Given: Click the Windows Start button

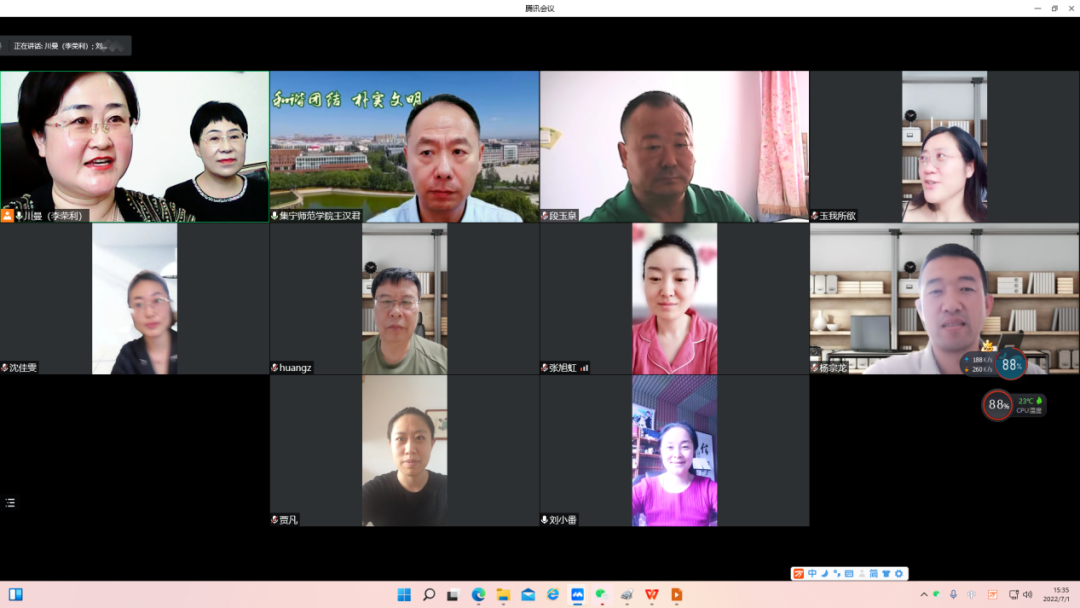Looking at the screenshot, I should (x=404, y=595).
